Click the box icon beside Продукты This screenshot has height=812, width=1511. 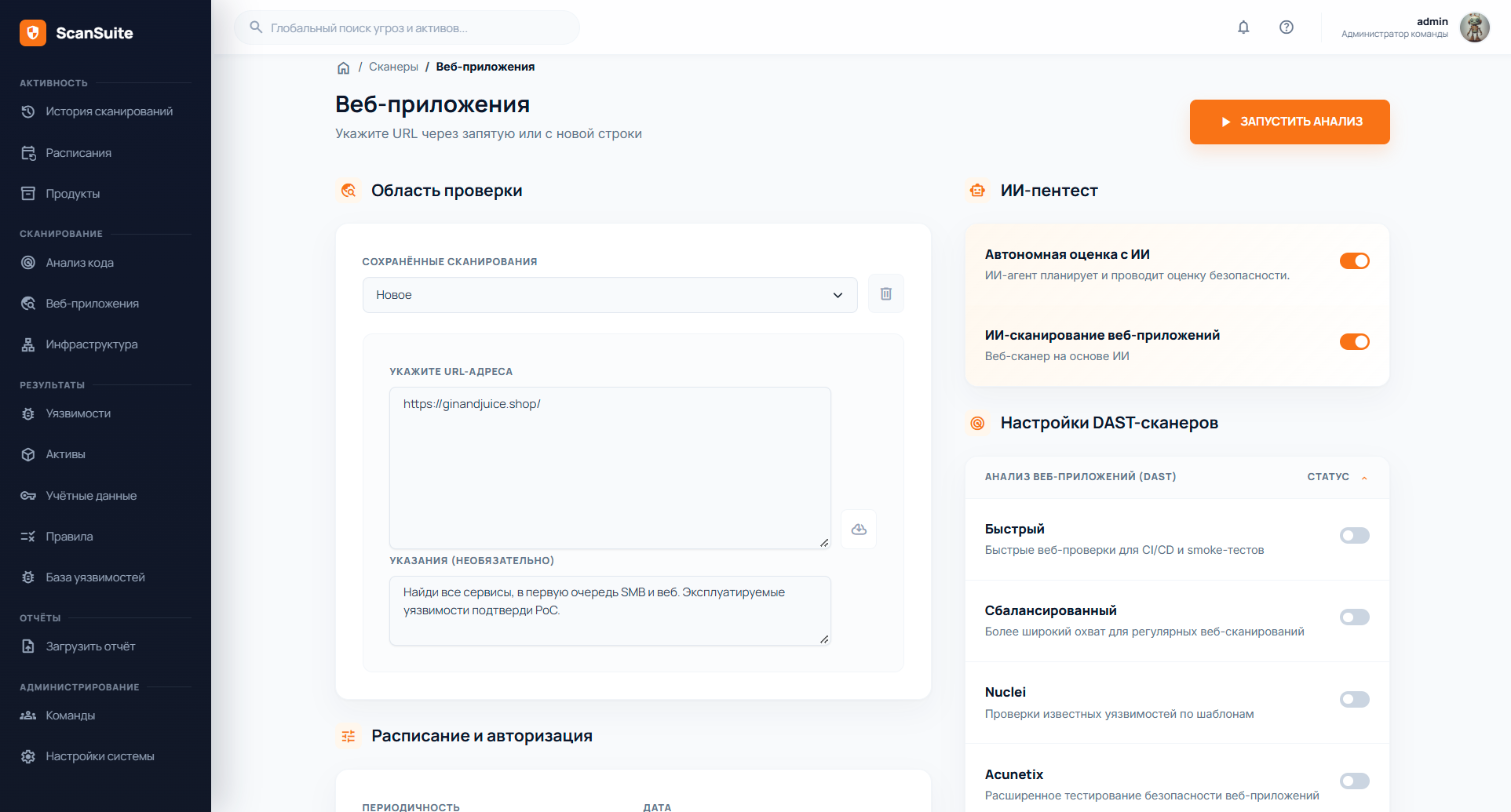coord(28,193)
